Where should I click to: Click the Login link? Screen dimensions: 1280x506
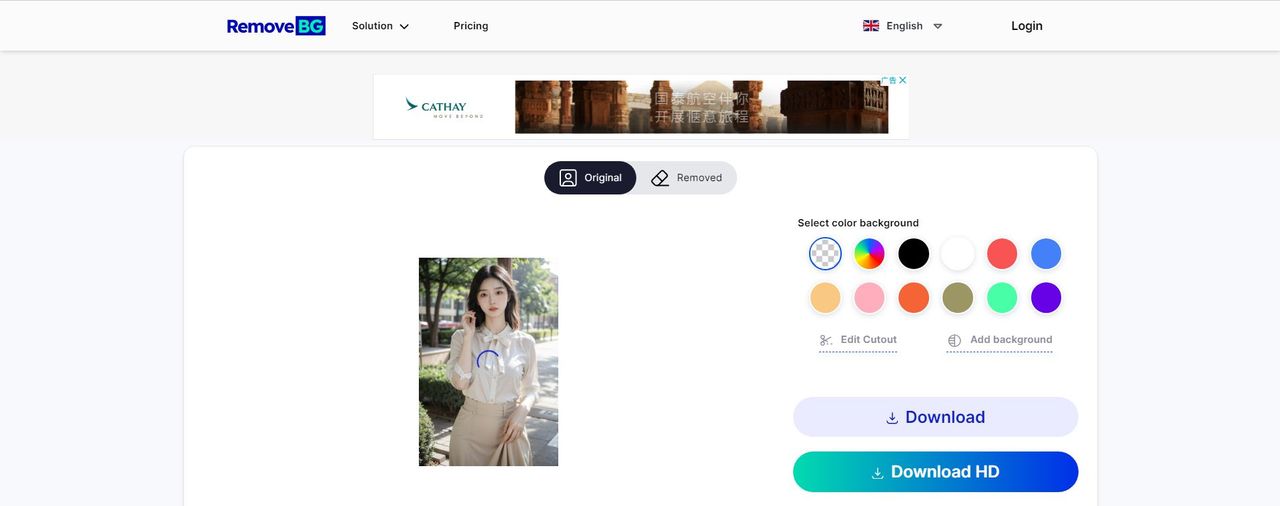pos(1026,26)
